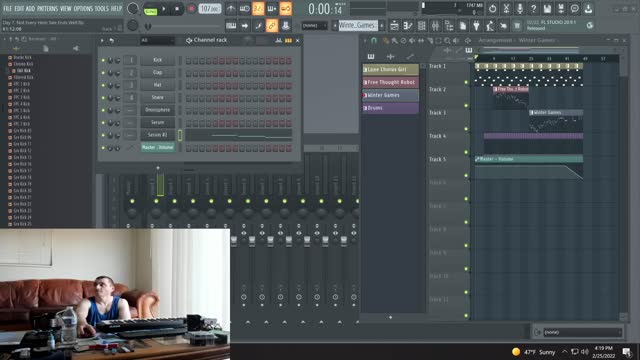This screenshot has width=640, height=360.
Task: Open the Channel rack options arrow menu
Action: (x=102, y=40)
